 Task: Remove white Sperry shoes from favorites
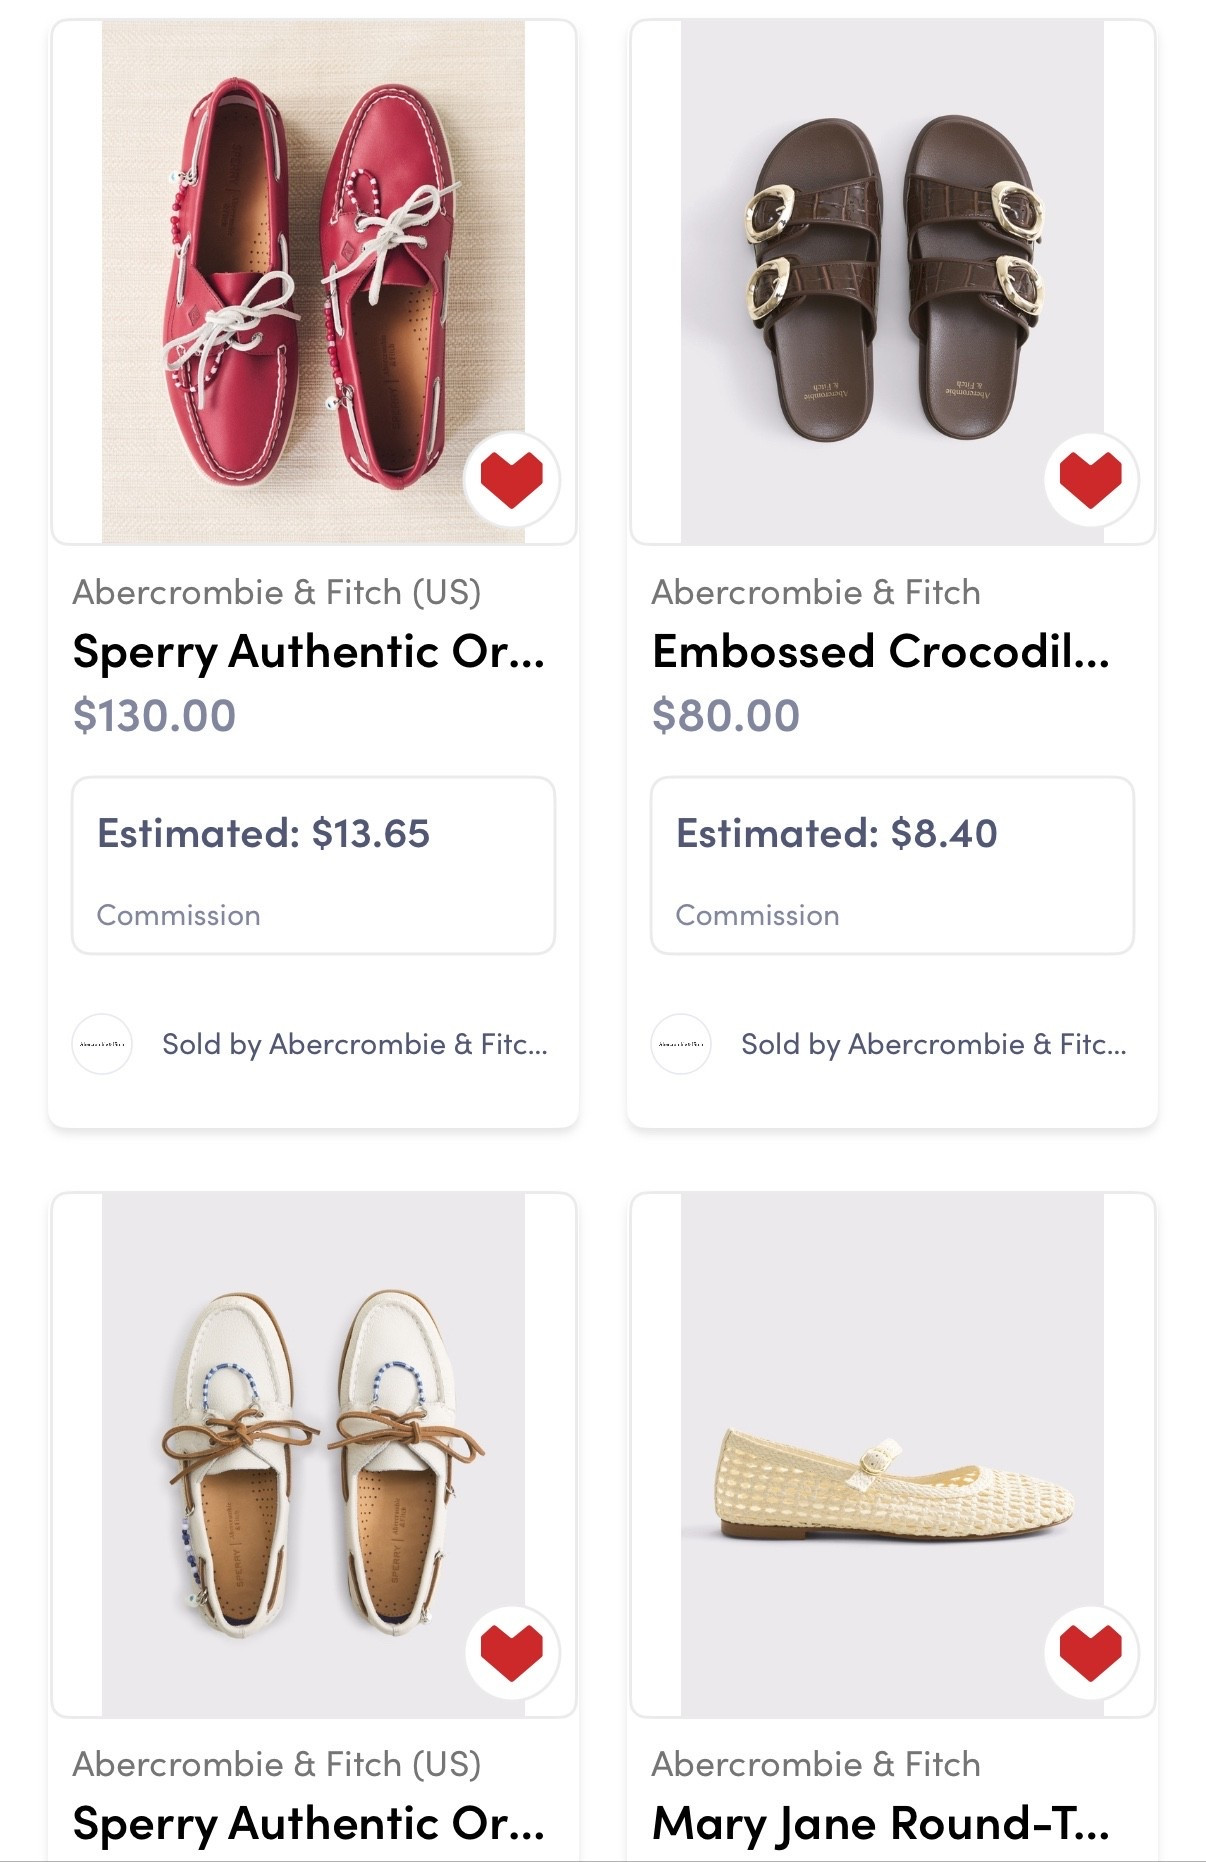[511, 1651]
